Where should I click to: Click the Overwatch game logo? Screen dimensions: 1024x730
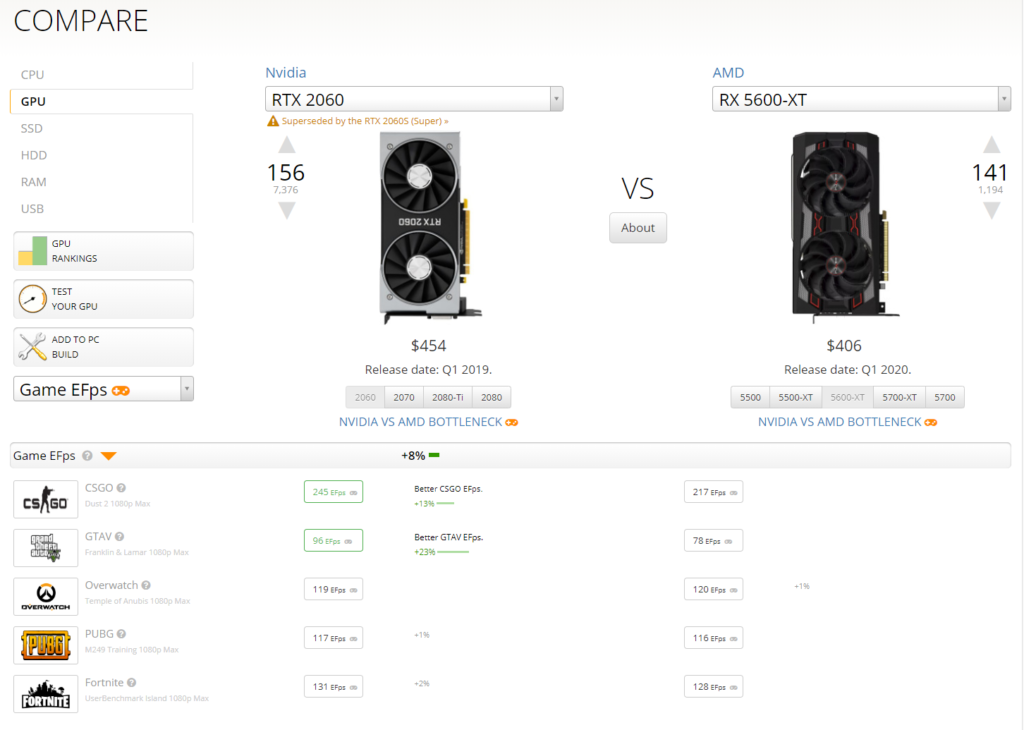[x=46, y=597]
